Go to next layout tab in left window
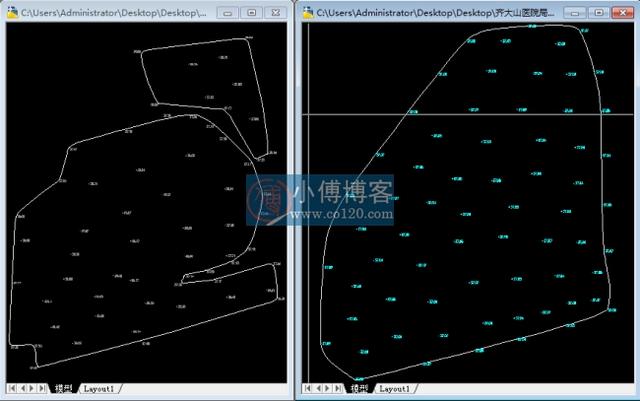This screenshot has height=401, width=640. (32, 387)
